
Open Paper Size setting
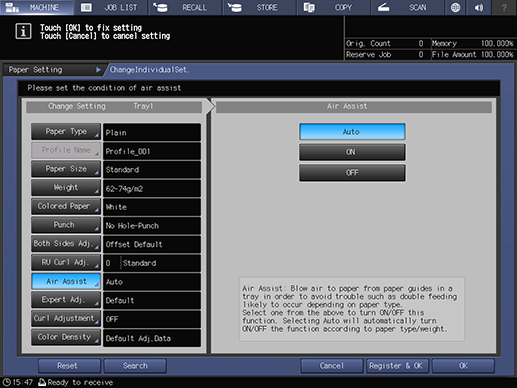pos(66,169)
